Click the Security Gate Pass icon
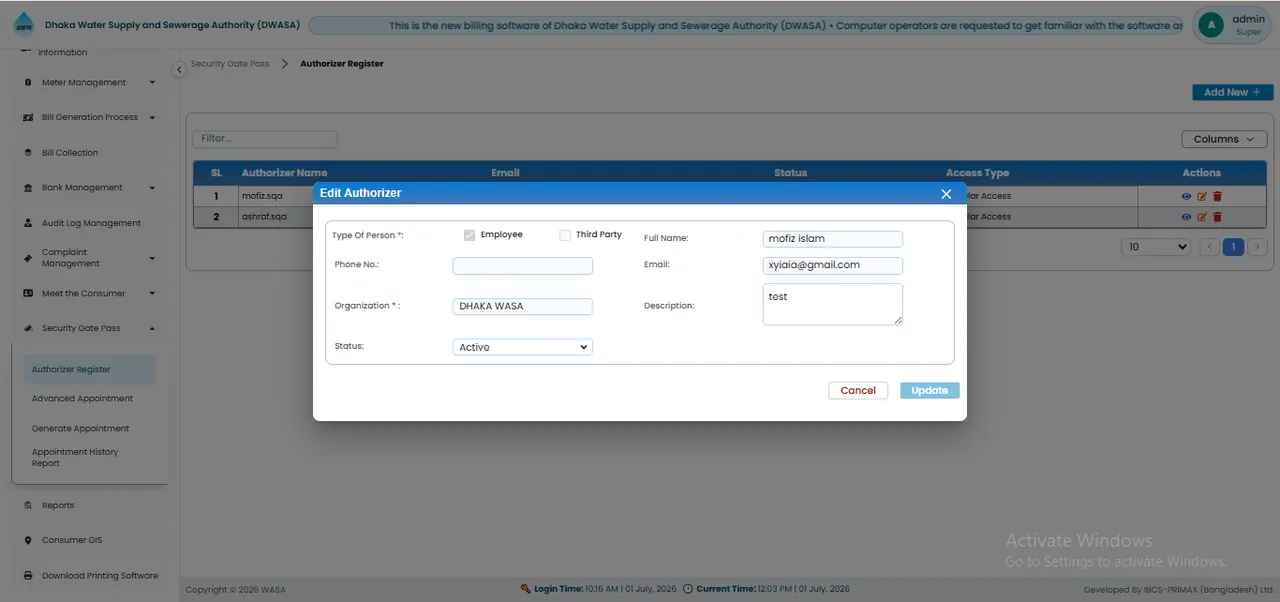This screenshot has height=602, width=1280. point(28,329)
